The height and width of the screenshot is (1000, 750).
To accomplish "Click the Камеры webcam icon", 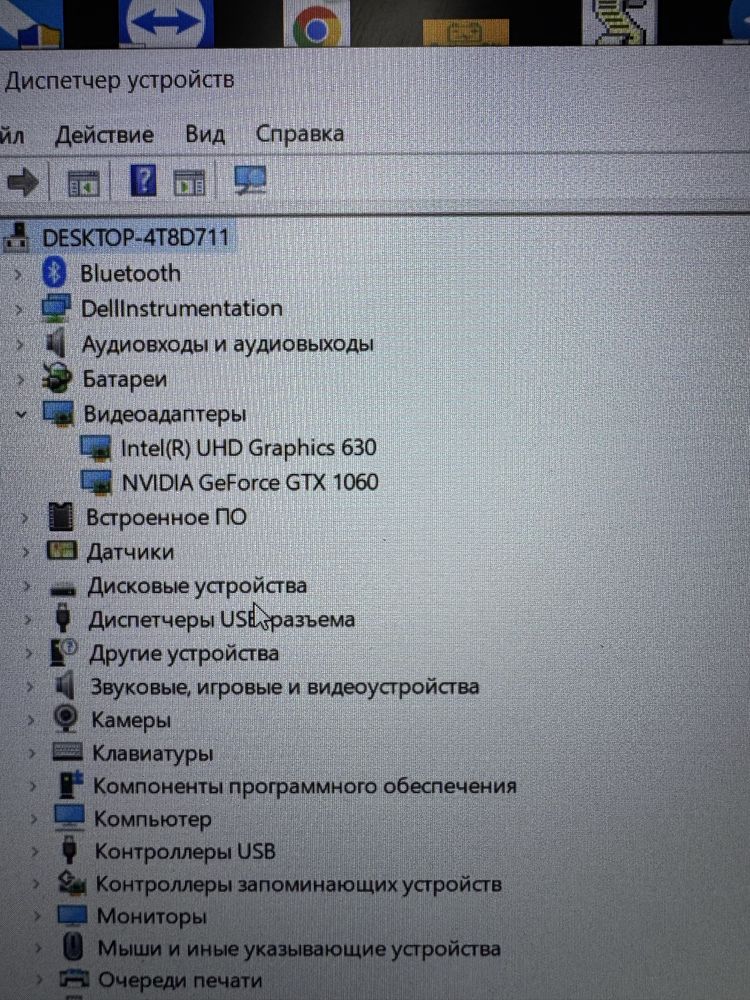I will (66, 719).
